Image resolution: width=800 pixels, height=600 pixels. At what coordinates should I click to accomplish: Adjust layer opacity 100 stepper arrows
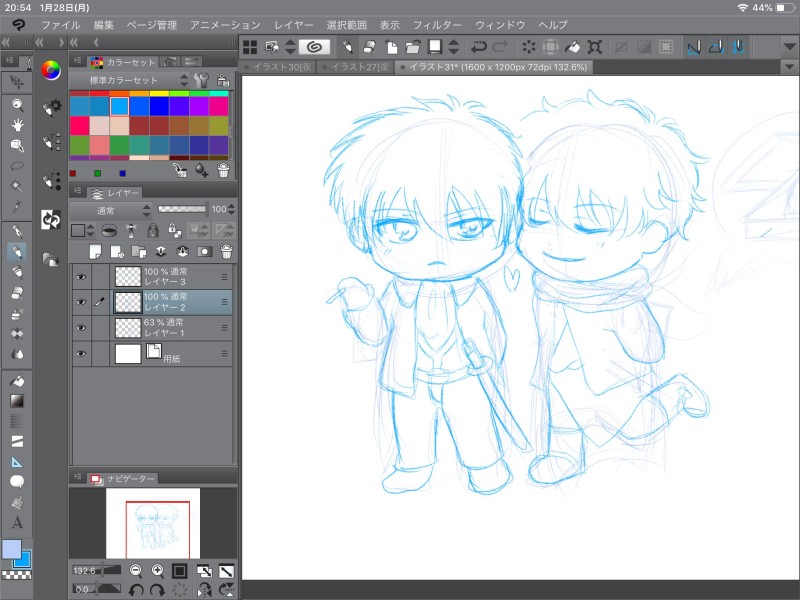coord(232,209)
